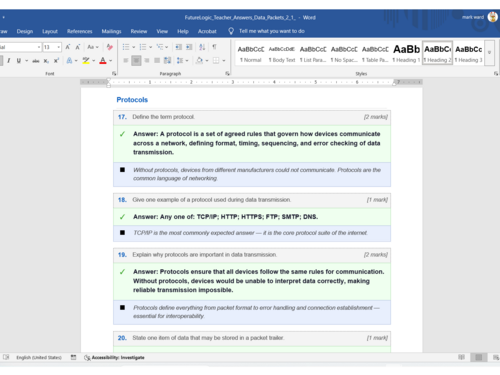This screenshot has width=500, height=375.
Task: Click the Tell me what you want to do box
Action: [272, 31]
